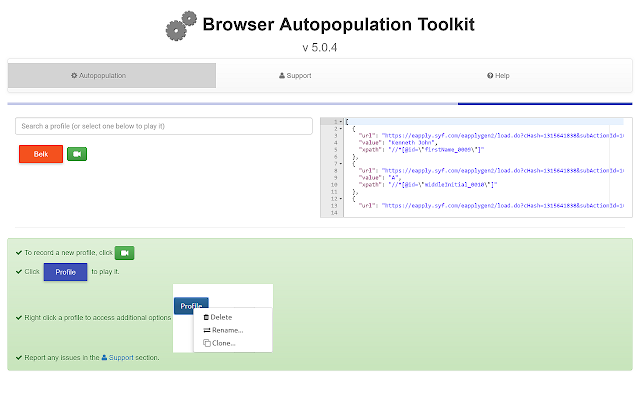The width and height of the screenshot is (640, 400).
Task: Click the profile search field
Action: pos(164,126)
